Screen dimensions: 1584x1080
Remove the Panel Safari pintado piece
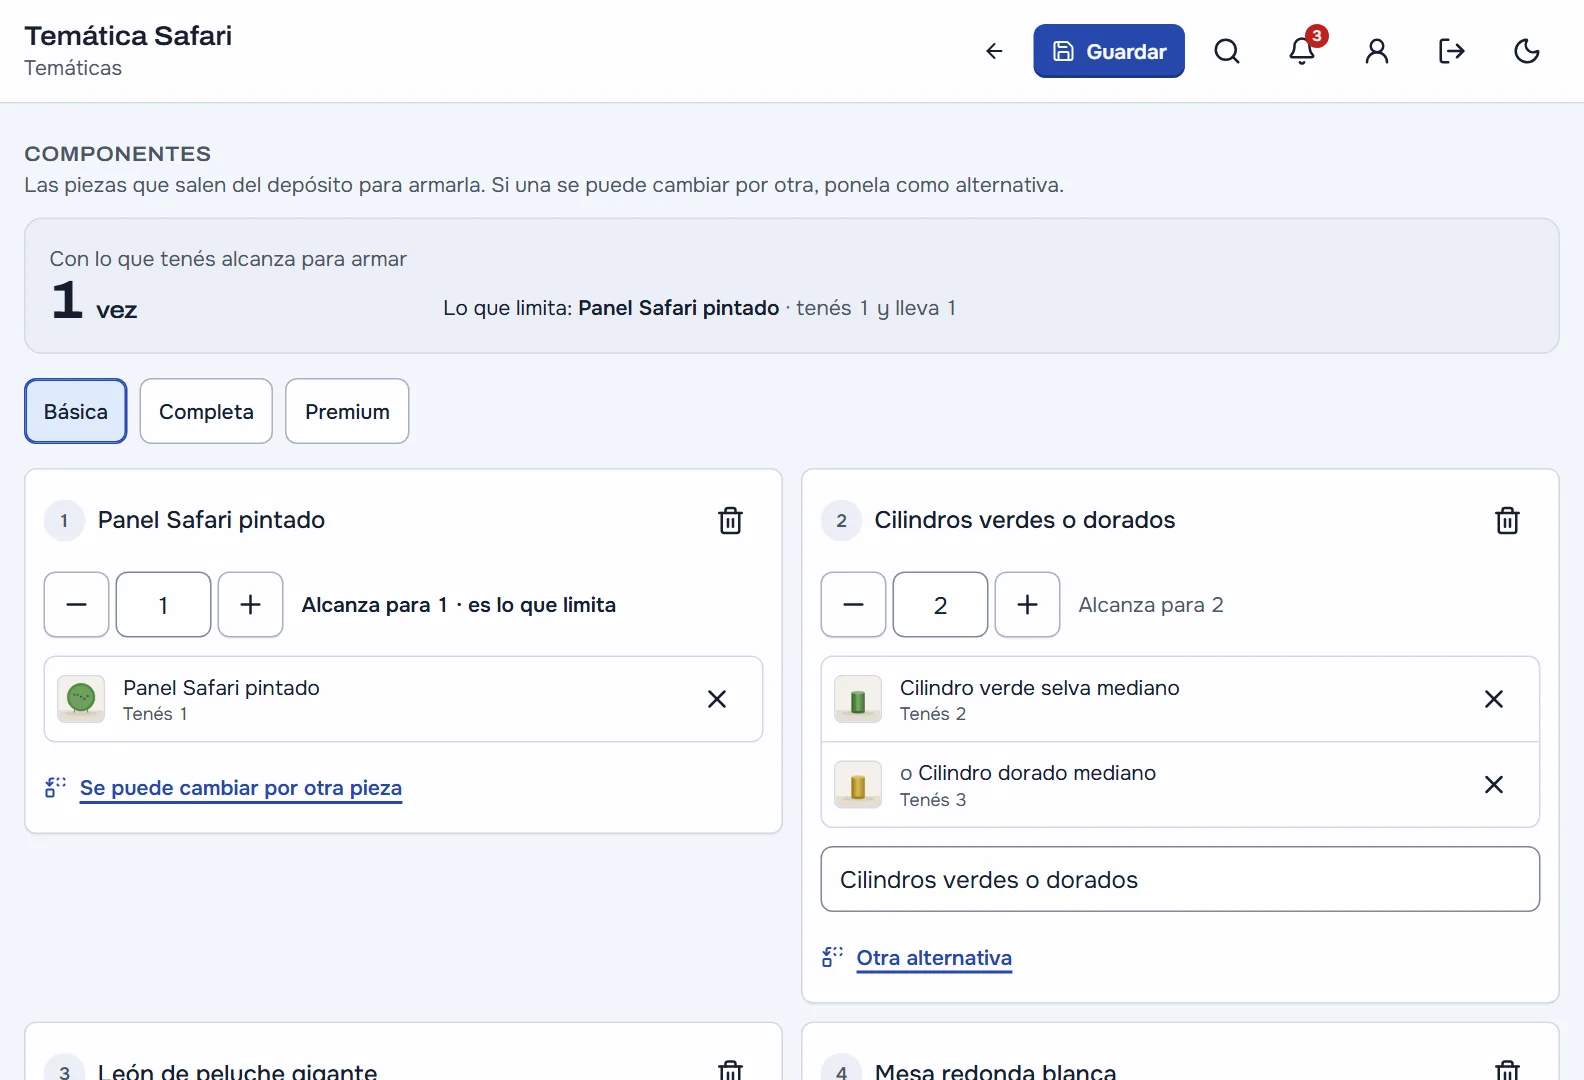(717, 699)
